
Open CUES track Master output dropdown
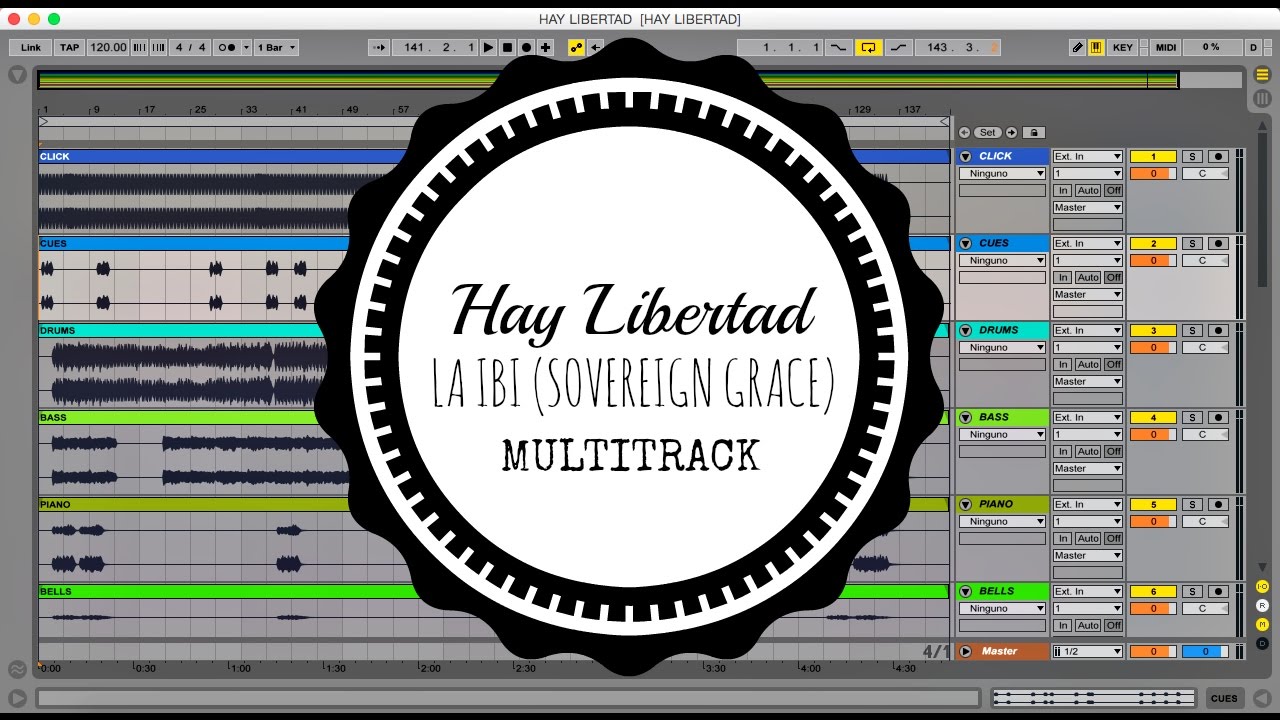tap(1088, 294)
